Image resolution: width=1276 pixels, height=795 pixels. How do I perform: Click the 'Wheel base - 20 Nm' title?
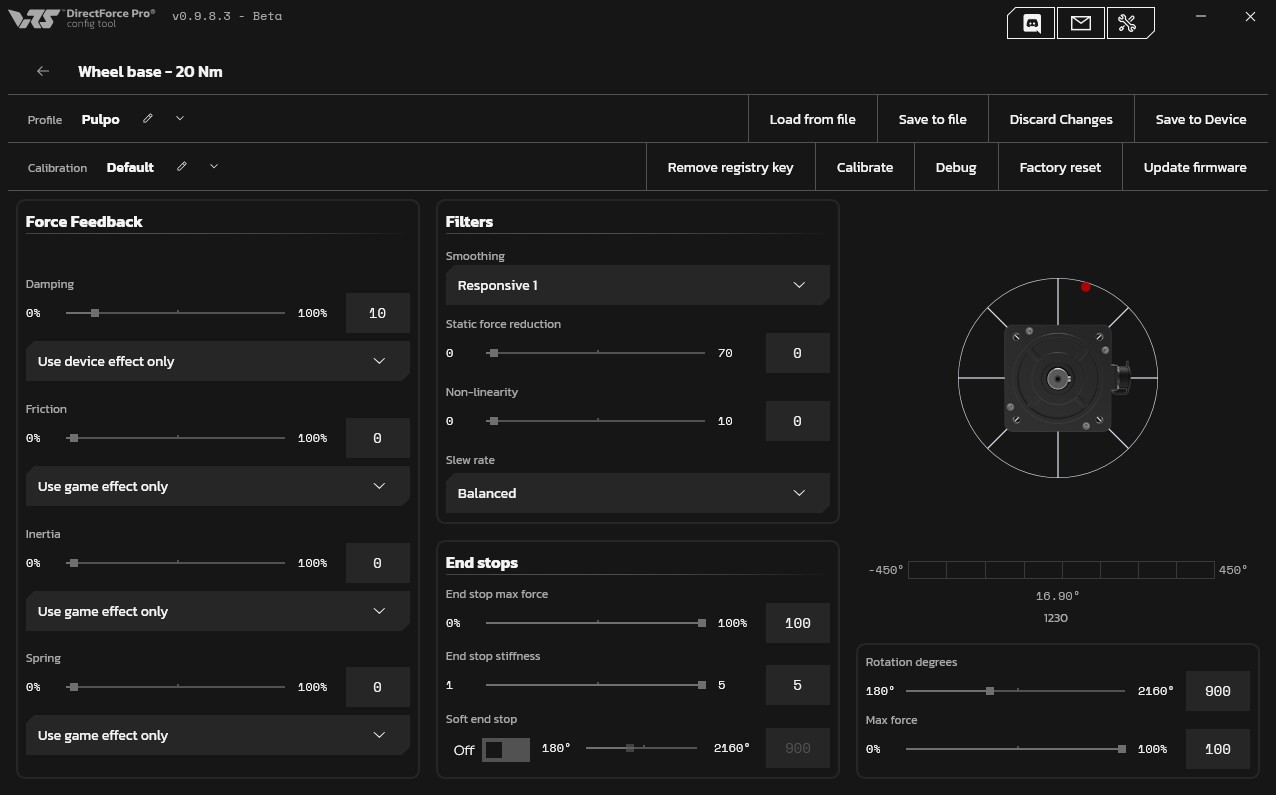(x=150, y=71)
